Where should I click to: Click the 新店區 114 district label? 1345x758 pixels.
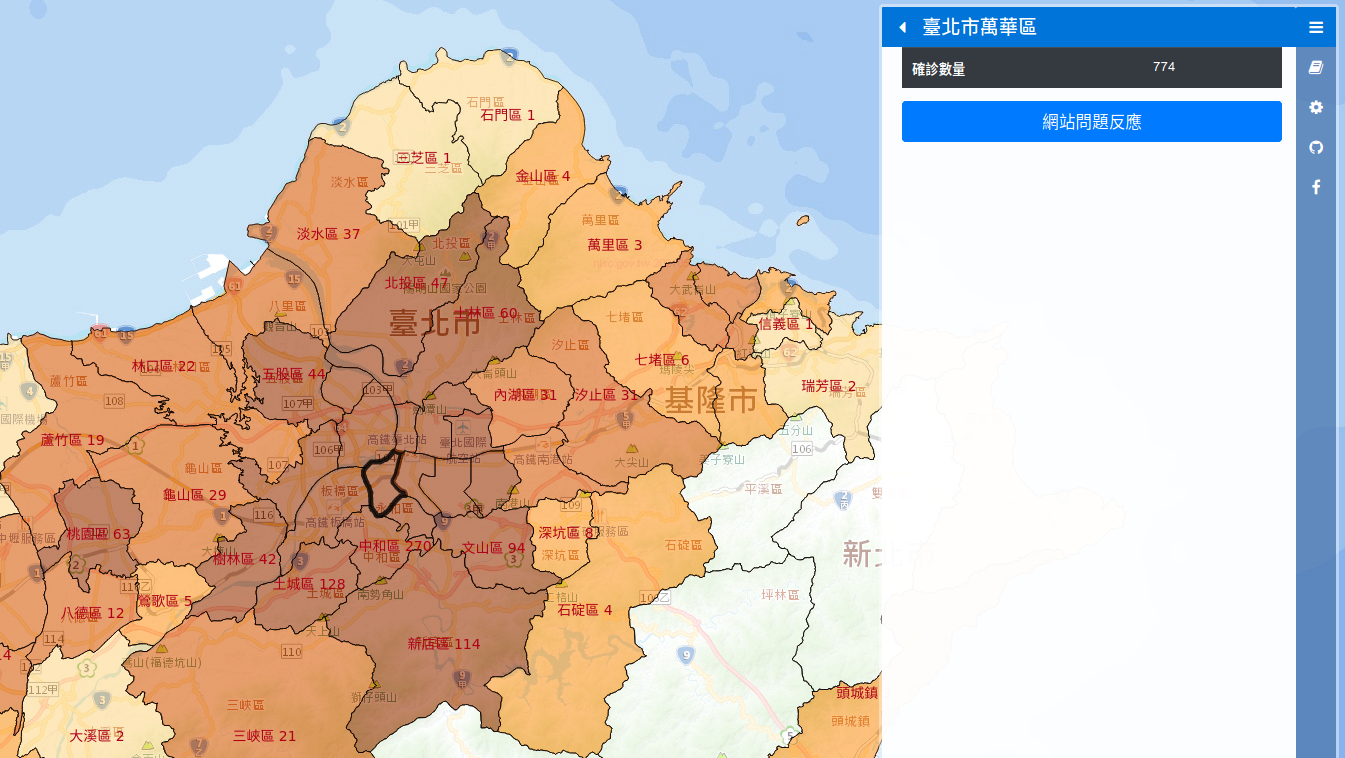444,644
